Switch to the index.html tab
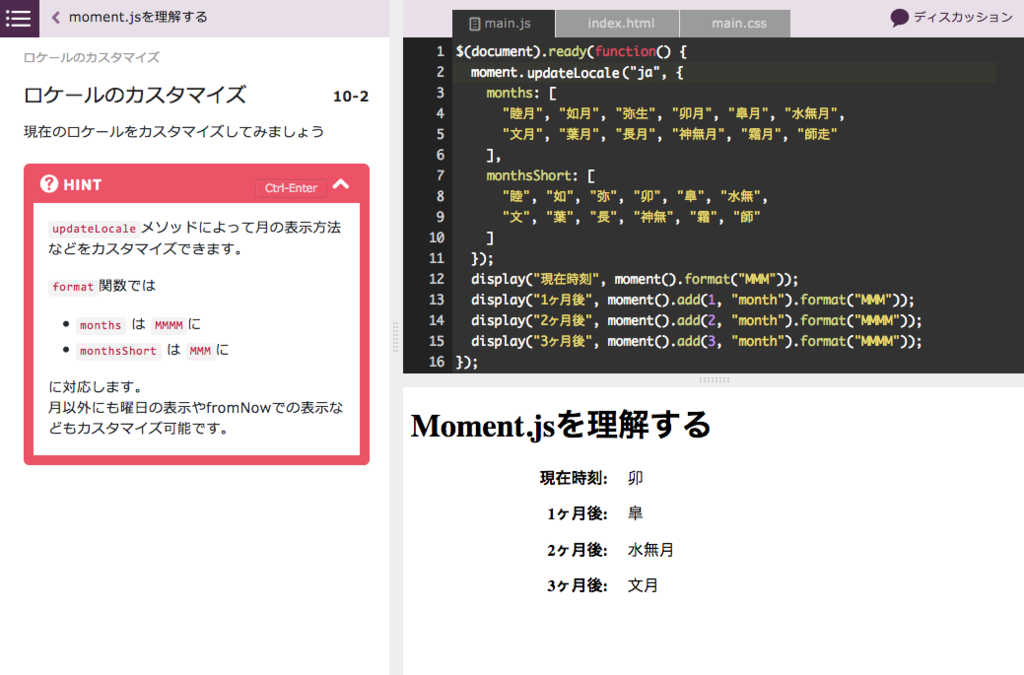This screenshot has height=675, width=1024. 617,24
